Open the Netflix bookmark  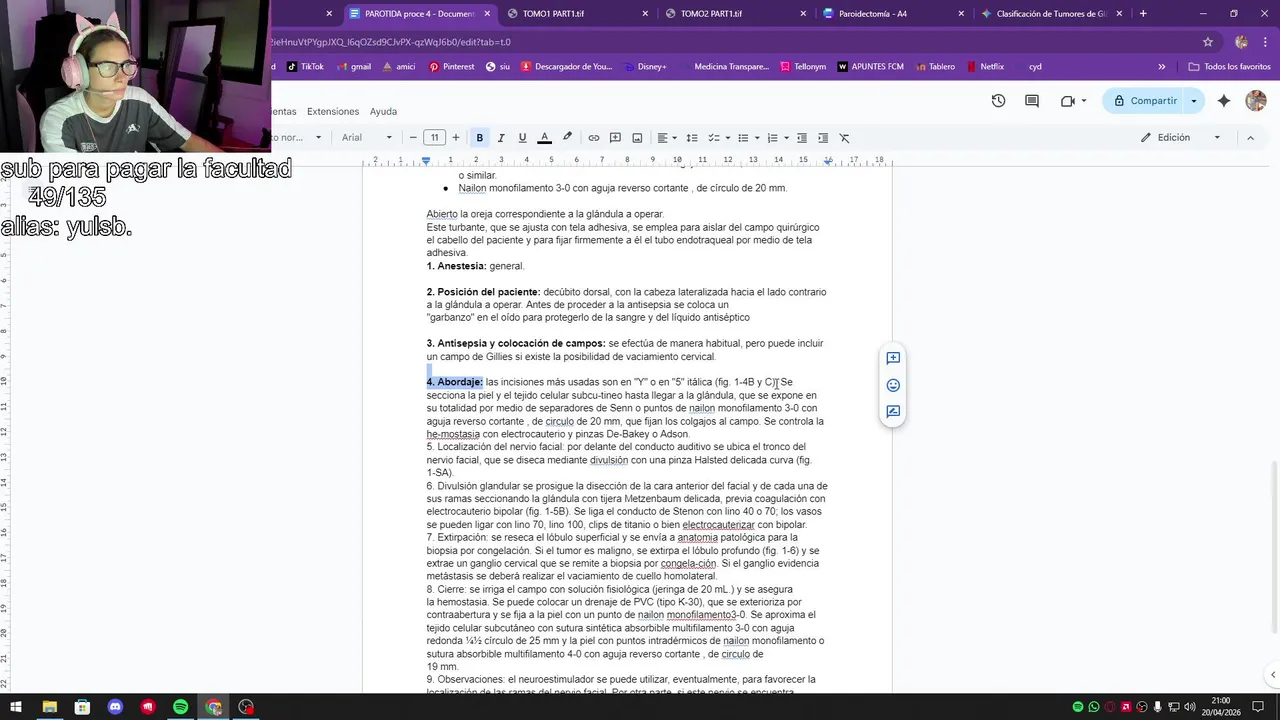tap(985, 67)
